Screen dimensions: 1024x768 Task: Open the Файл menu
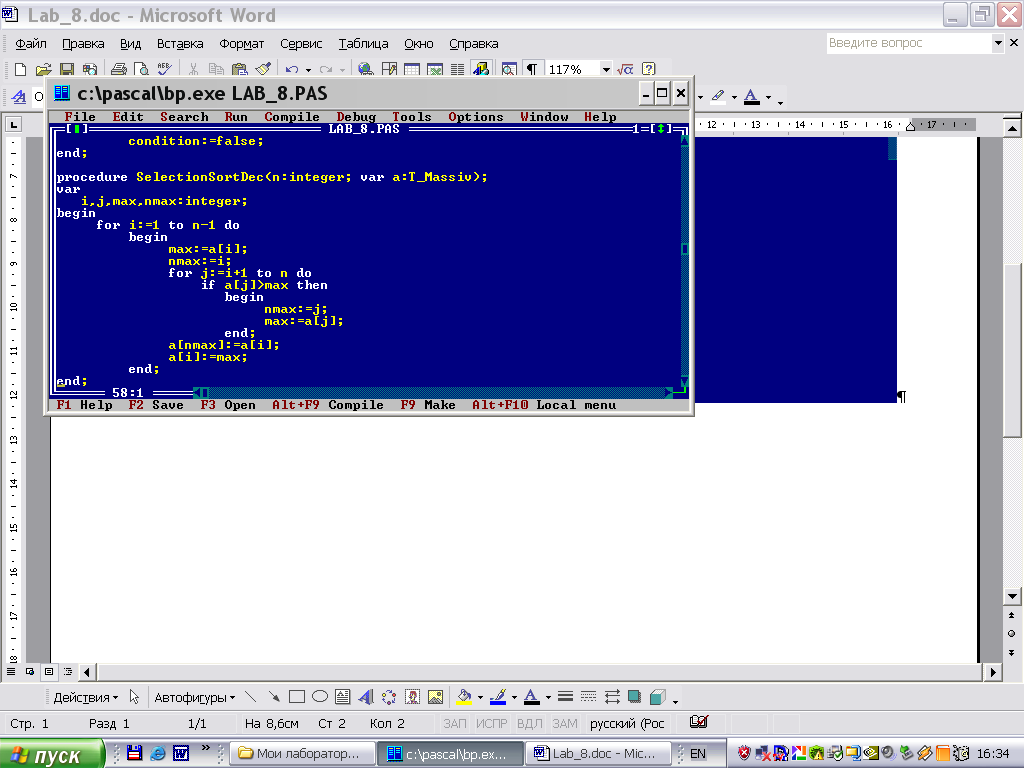pyautogui.click(x=31, y=44)
